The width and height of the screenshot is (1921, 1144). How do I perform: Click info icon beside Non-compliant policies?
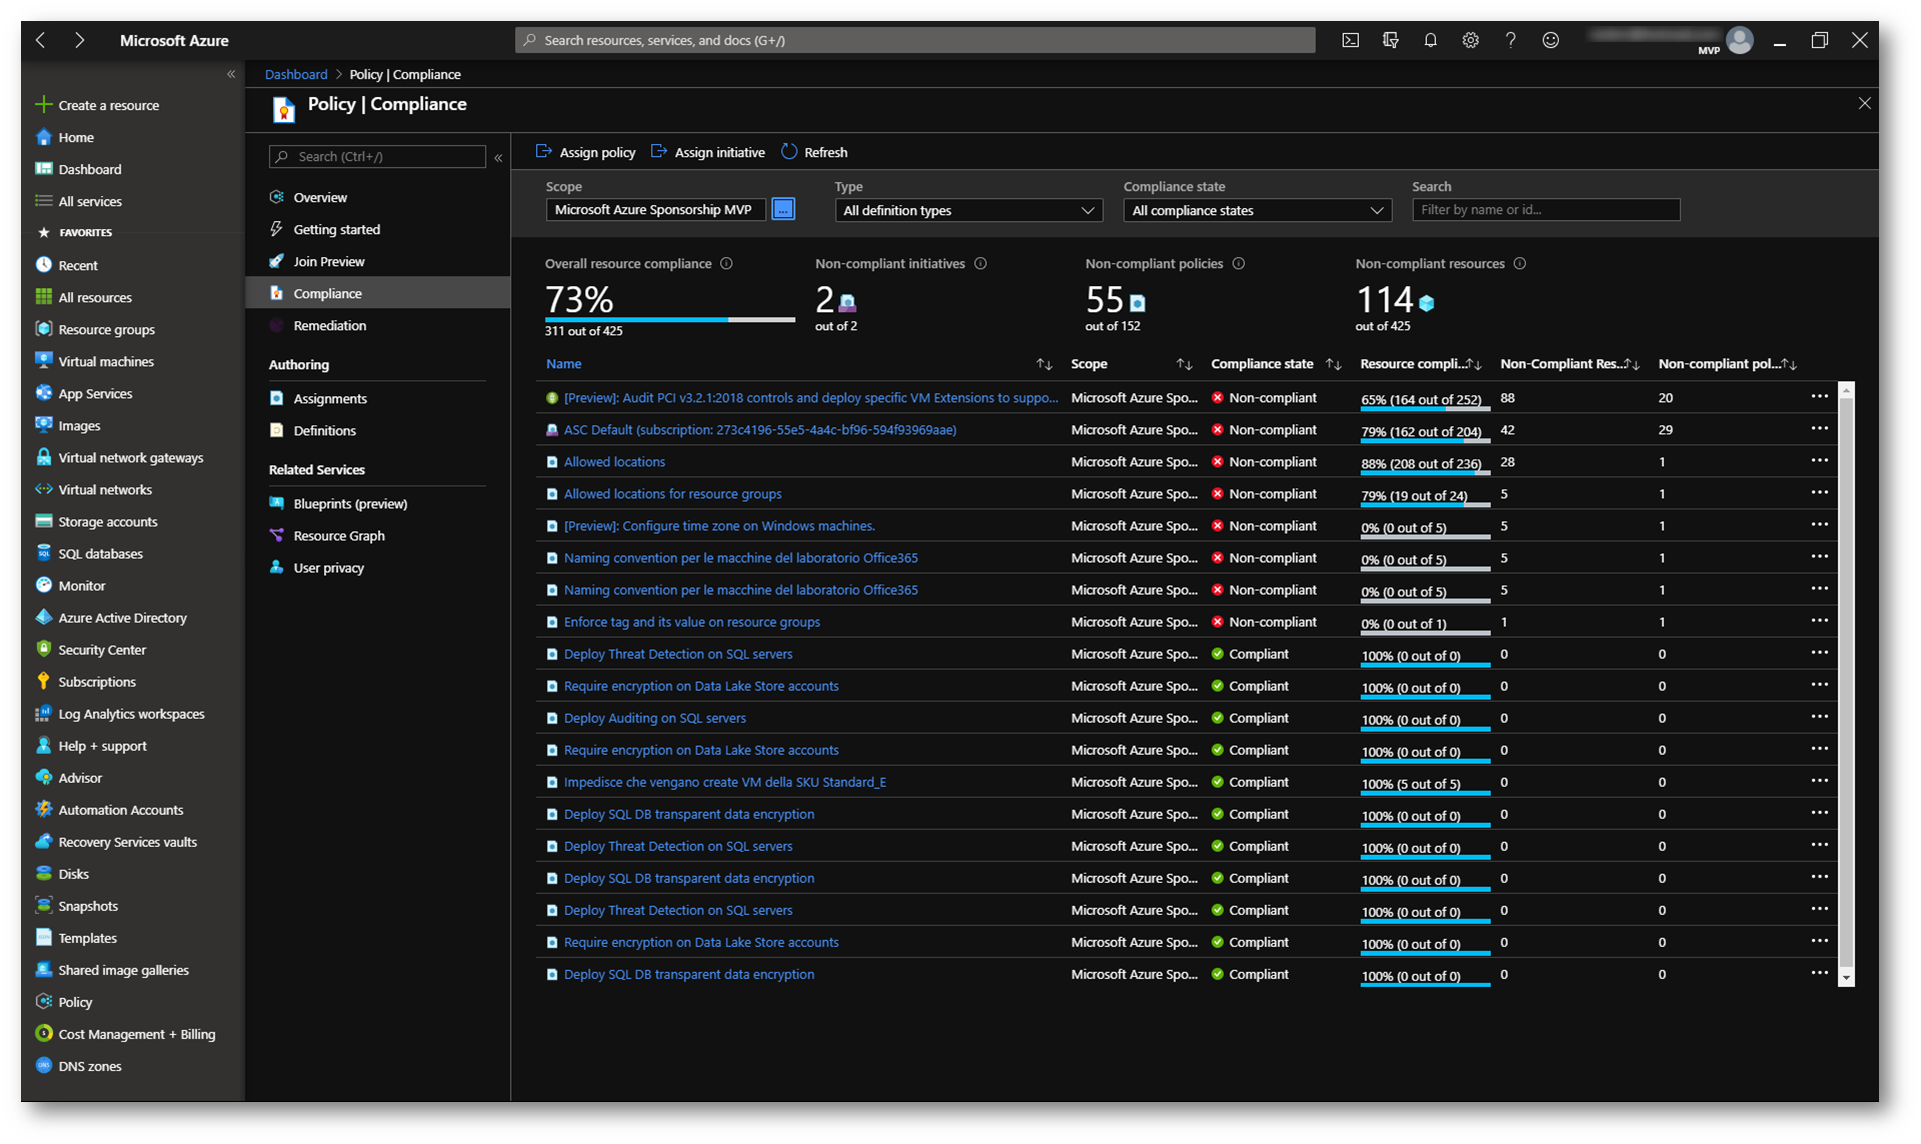click(1239, 264)
